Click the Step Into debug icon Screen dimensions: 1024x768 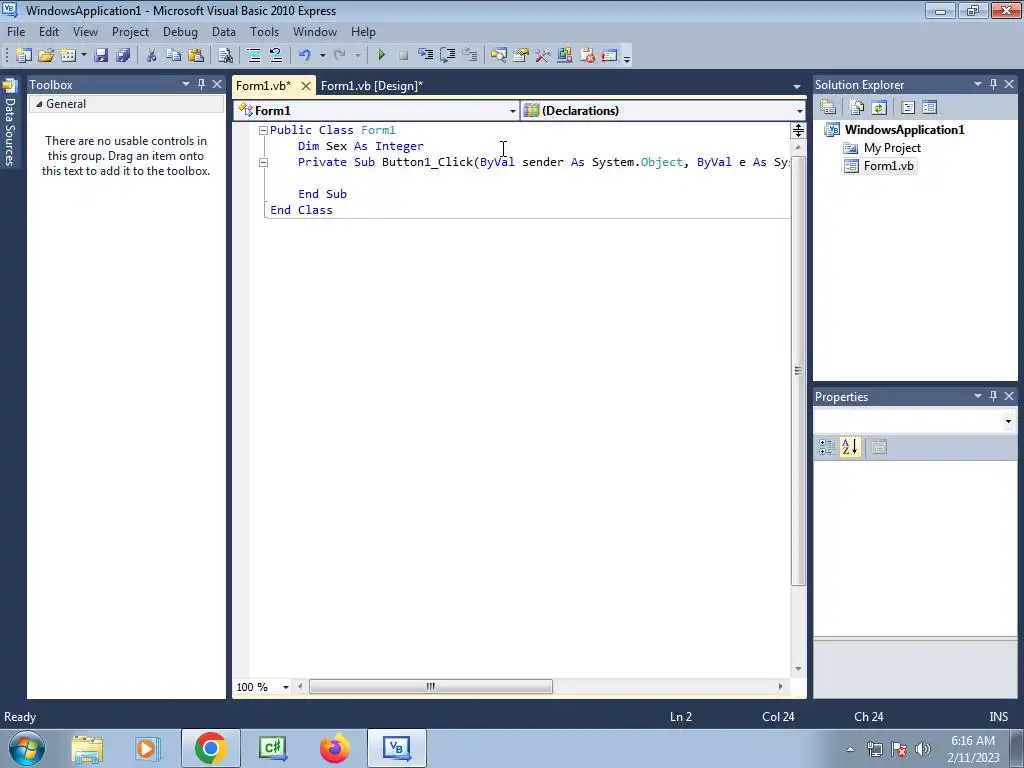(425, 56)
